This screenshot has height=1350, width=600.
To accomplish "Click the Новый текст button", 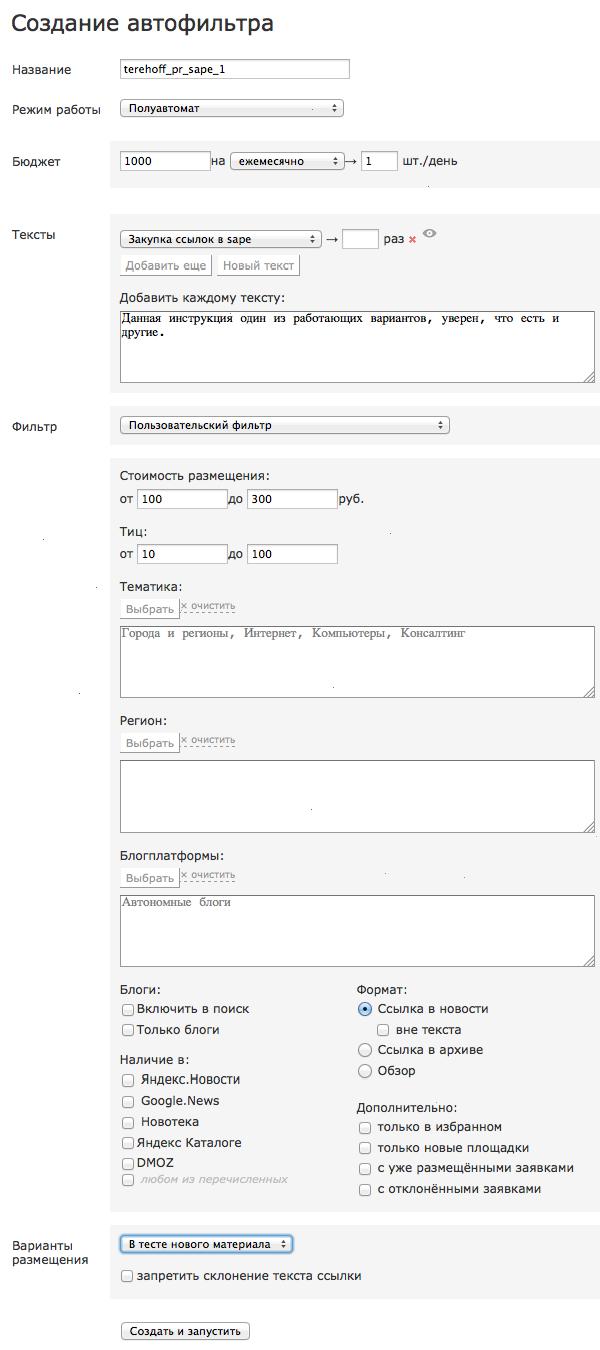I will (x=258, y=265).
